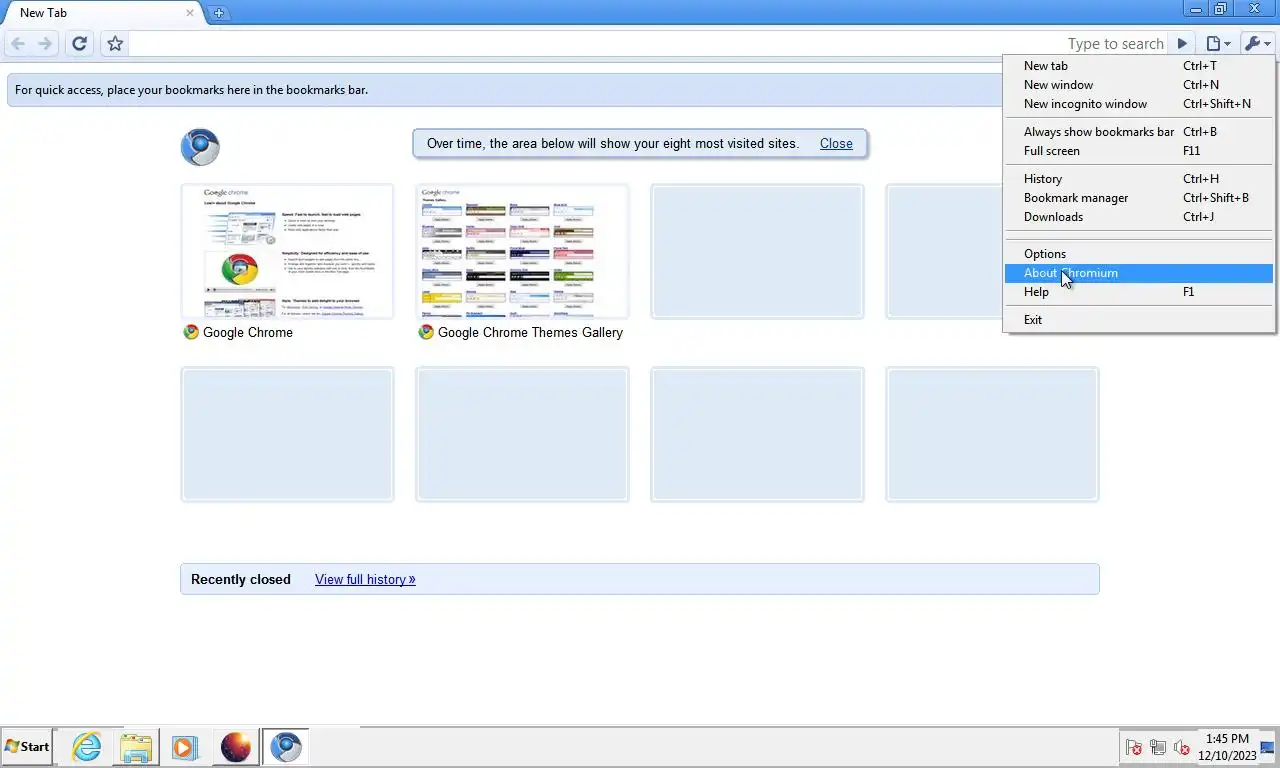Viewport: 1280px width, 768px height.
Task: Reload the page with the refresh icon
Action: [80, 44]
